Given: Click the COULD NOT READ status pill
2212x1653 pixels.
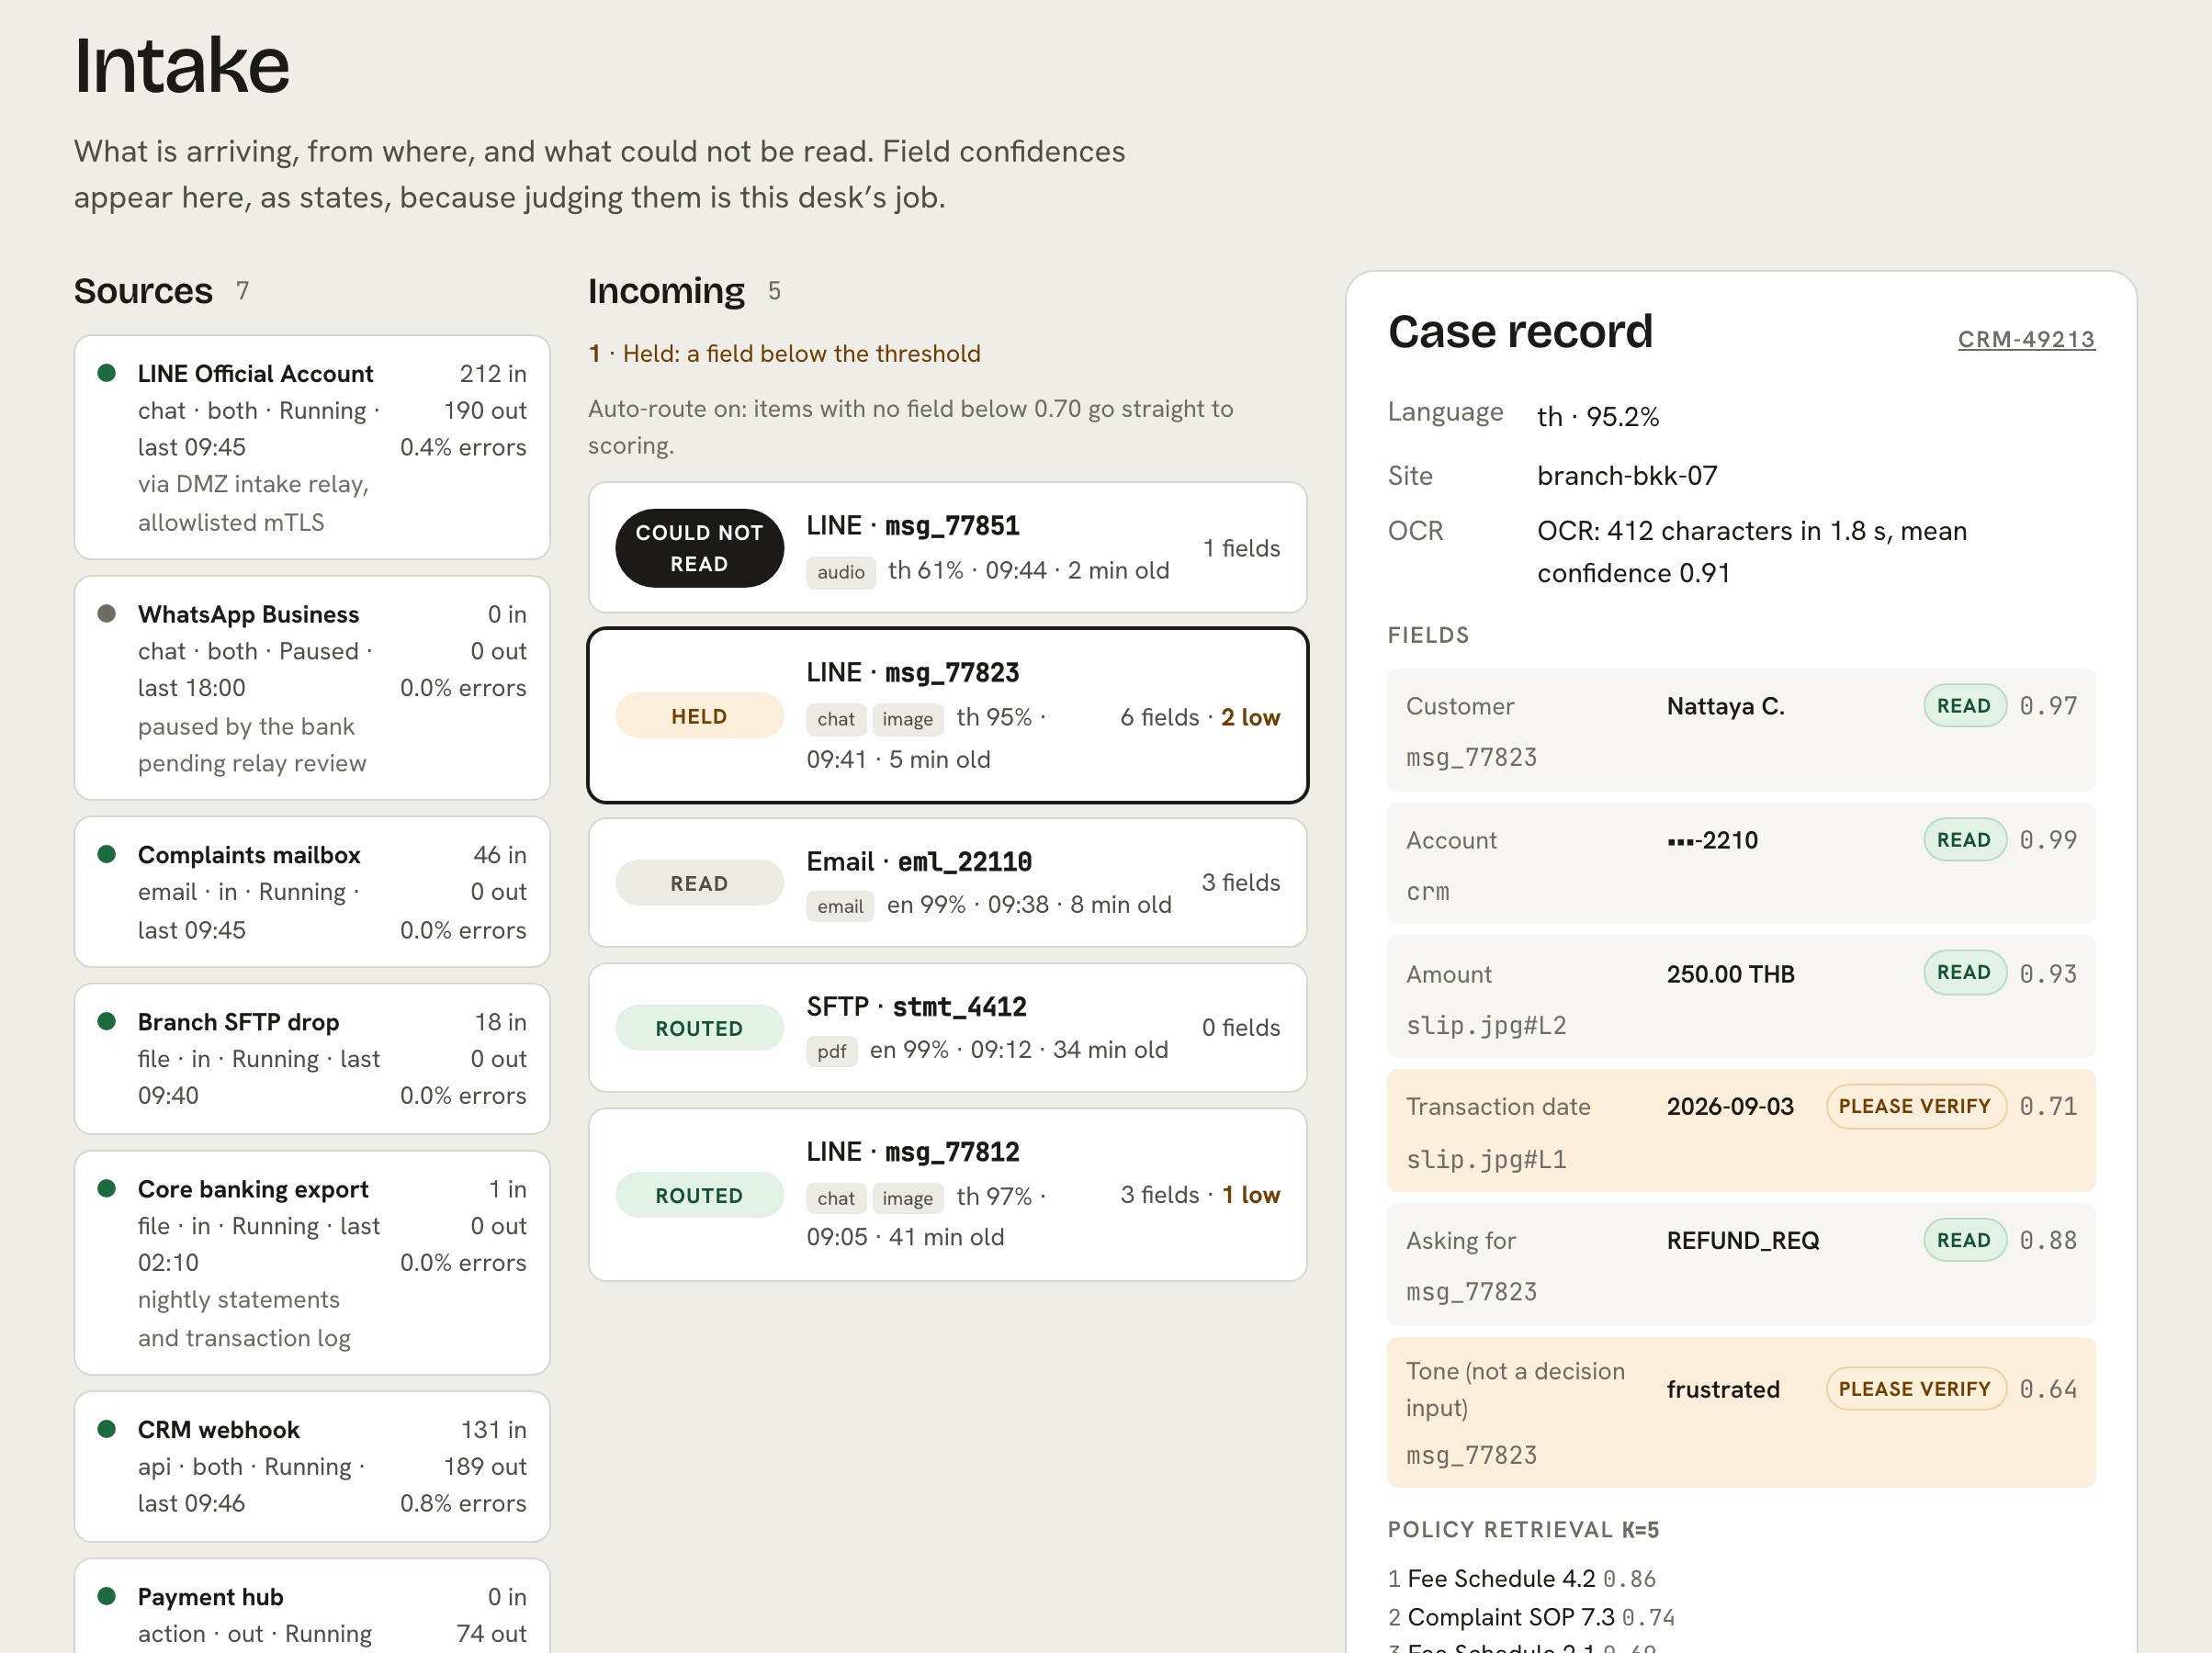Looking at the screenshot, I should coord(699,548).
